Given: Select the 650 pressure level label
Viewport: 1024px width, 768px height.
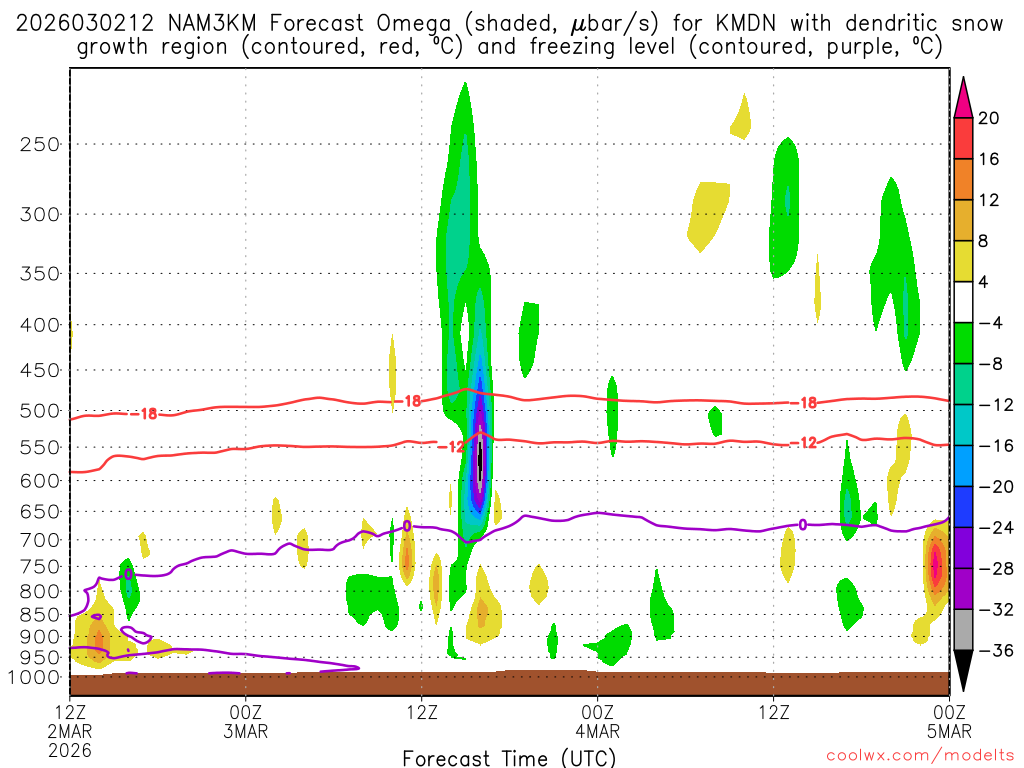Looking at the screenshot, I should [x=40, y=511].
